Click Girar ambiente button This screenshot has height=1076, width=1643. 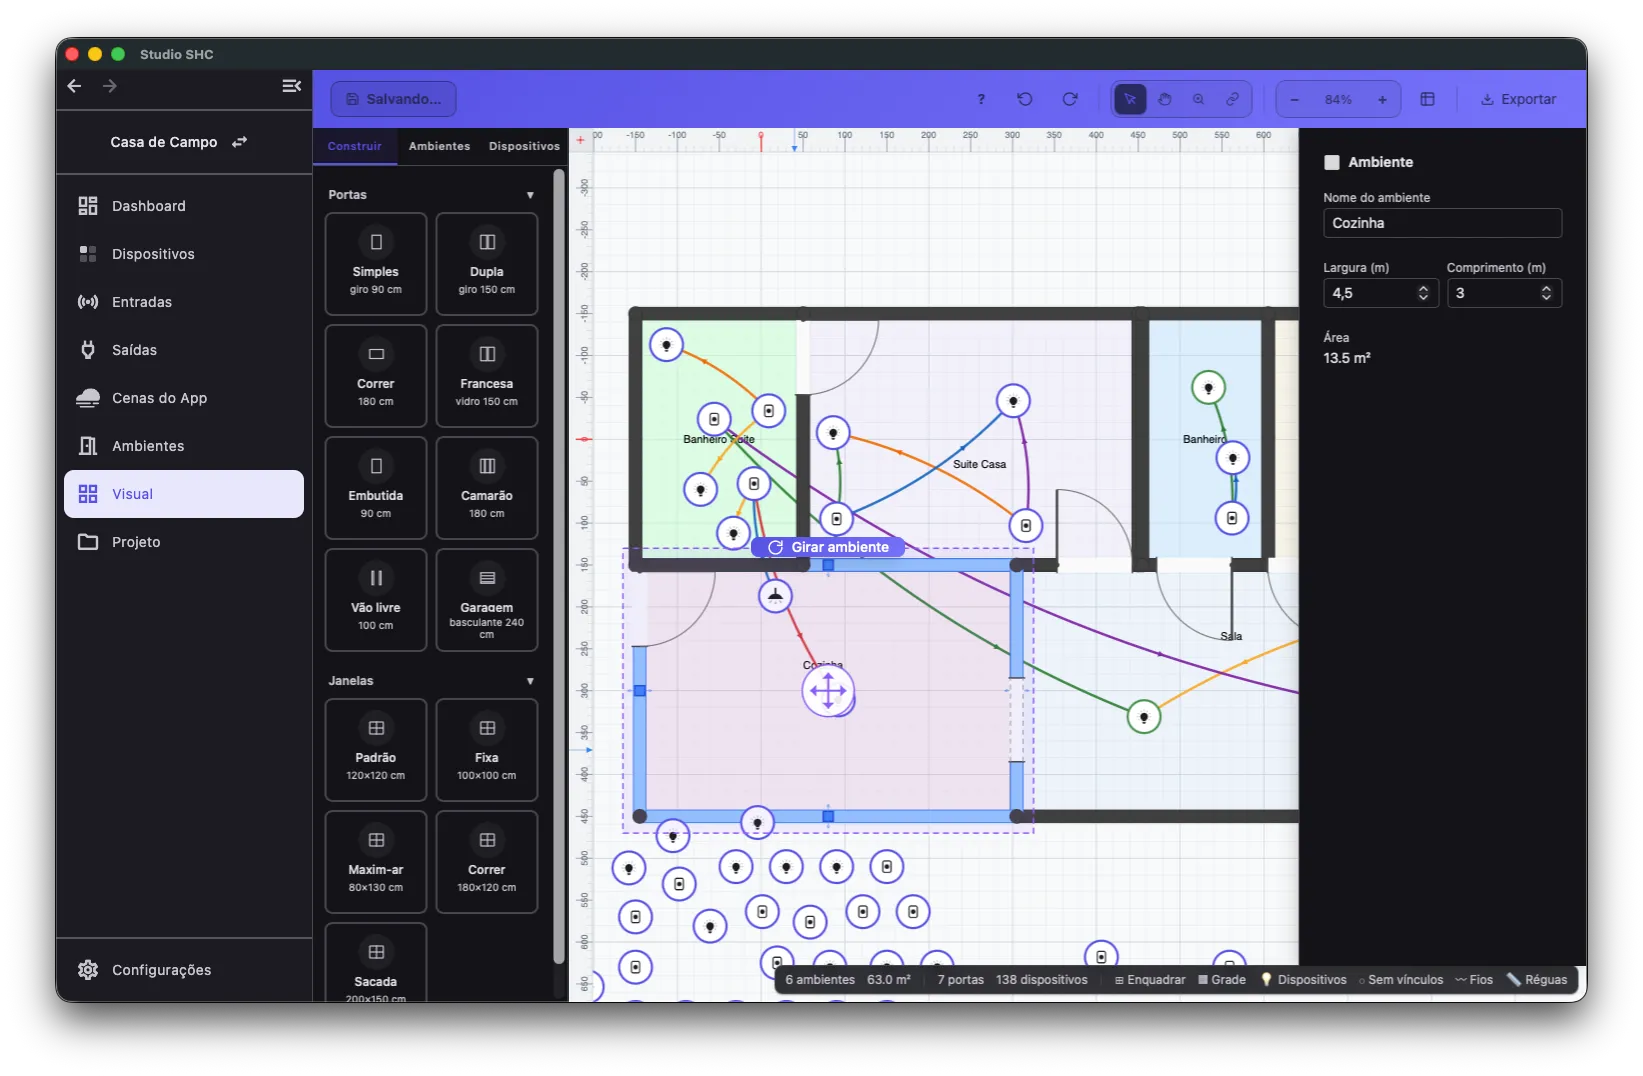click(829, 547)
